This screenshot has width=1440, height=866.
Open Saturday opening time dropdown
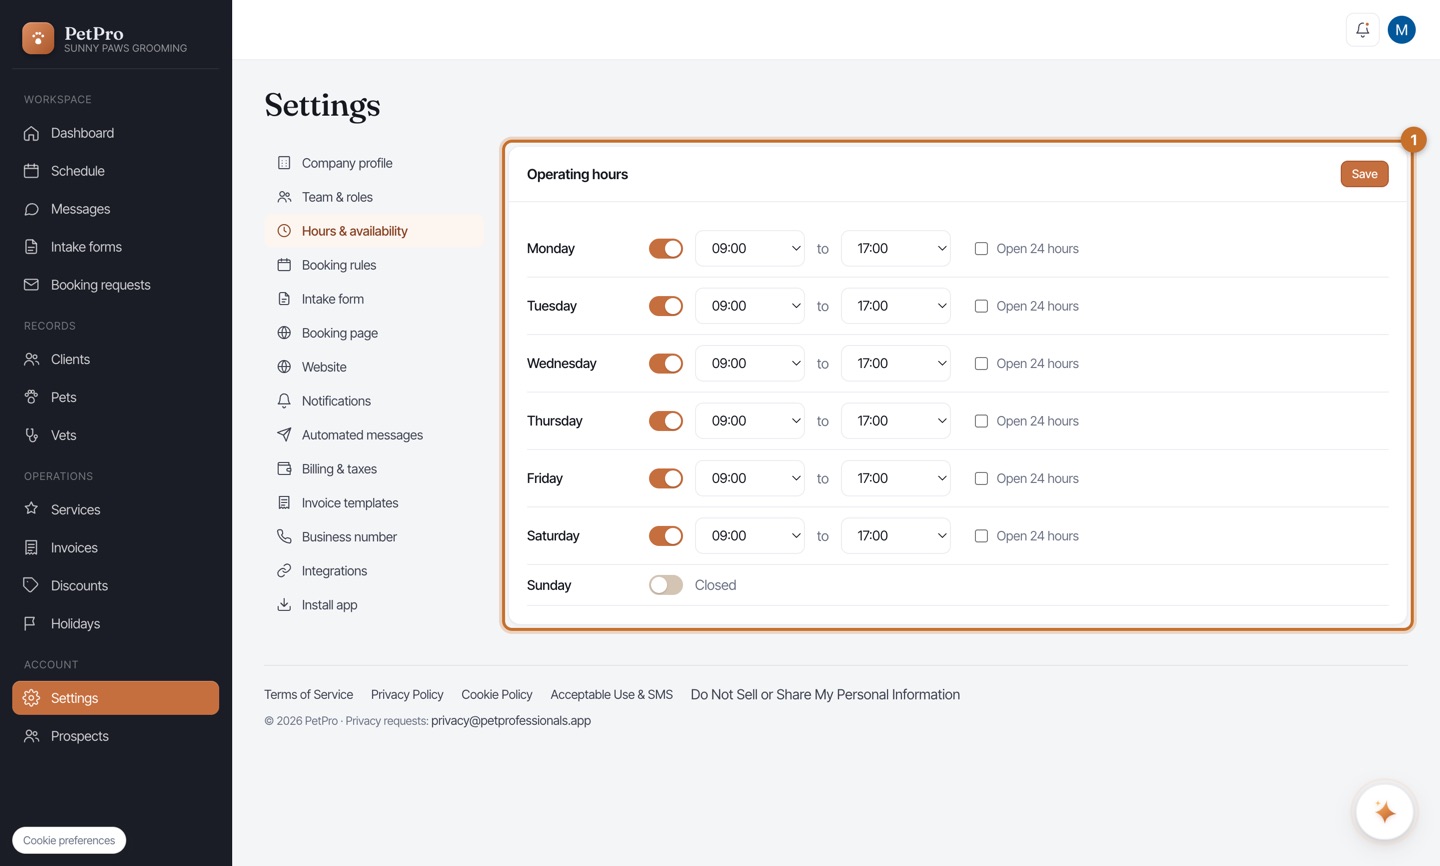click(x=750, y=536)
